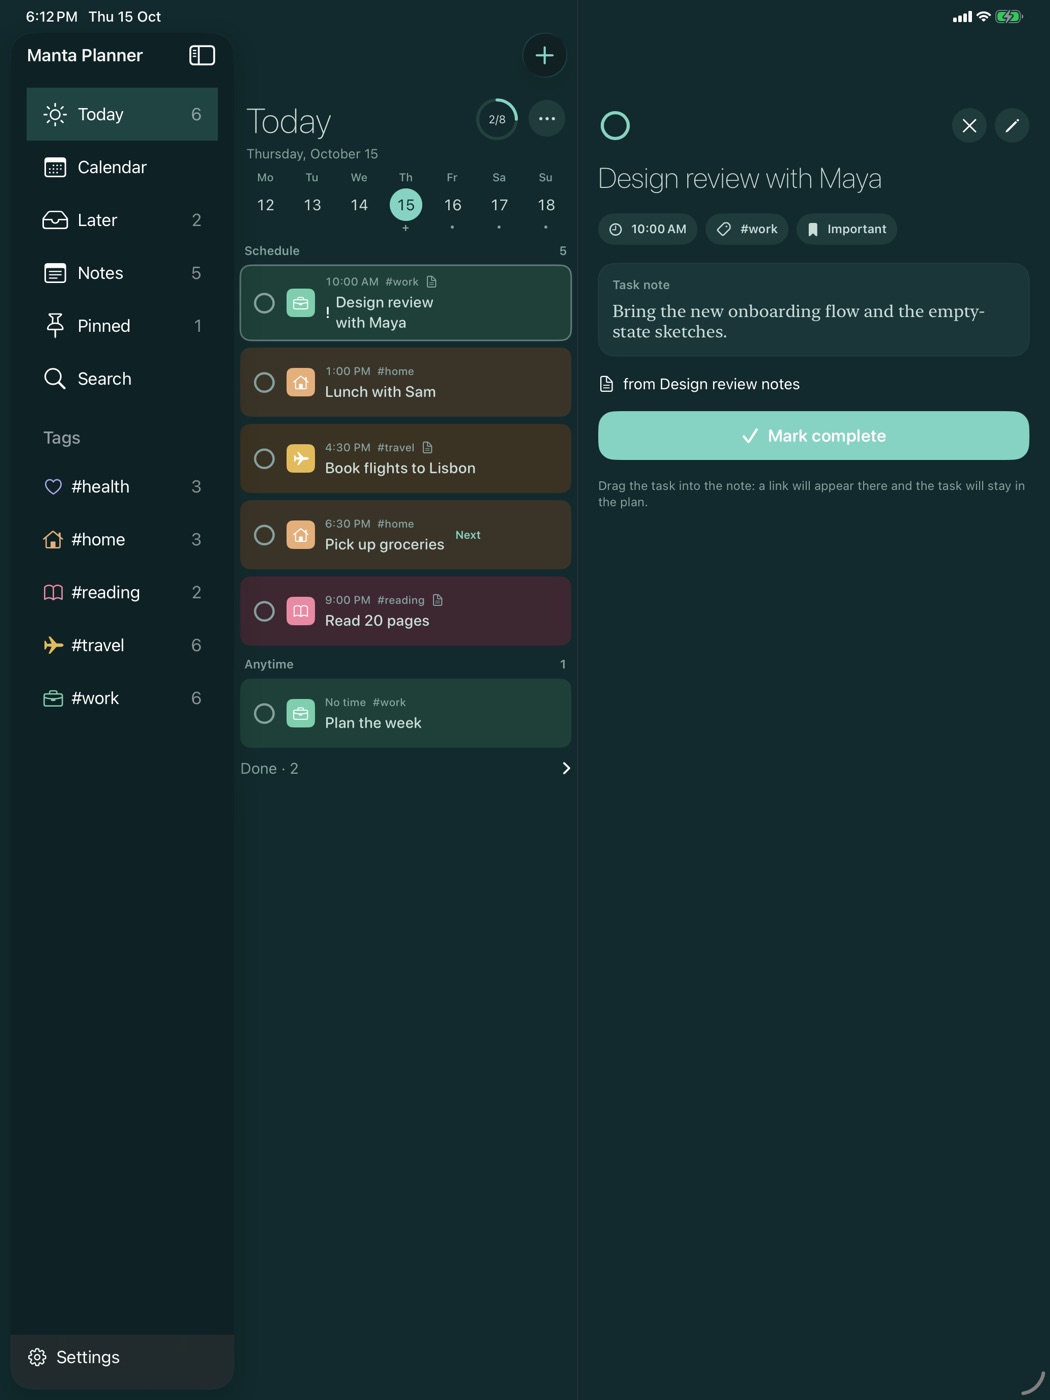The height and width of the screenshot is (1400, 1050).
Task: Open note icon on Design review task
Action: tap(431, 282)
